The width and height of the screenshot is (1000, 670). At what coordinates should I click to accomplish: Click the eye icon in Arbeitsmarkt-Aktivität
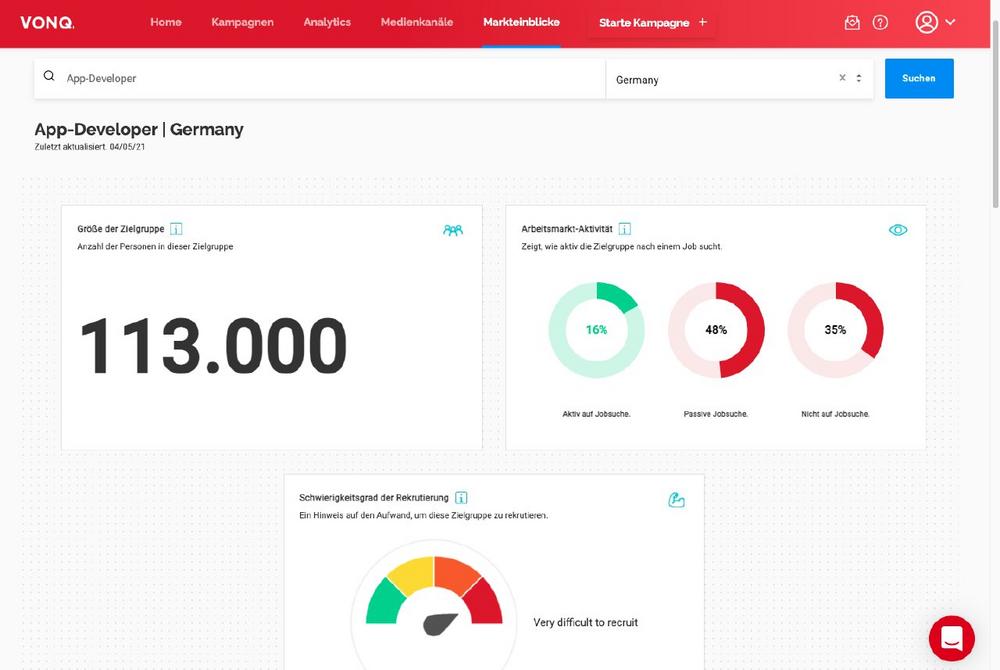click(x=898, y=230)
